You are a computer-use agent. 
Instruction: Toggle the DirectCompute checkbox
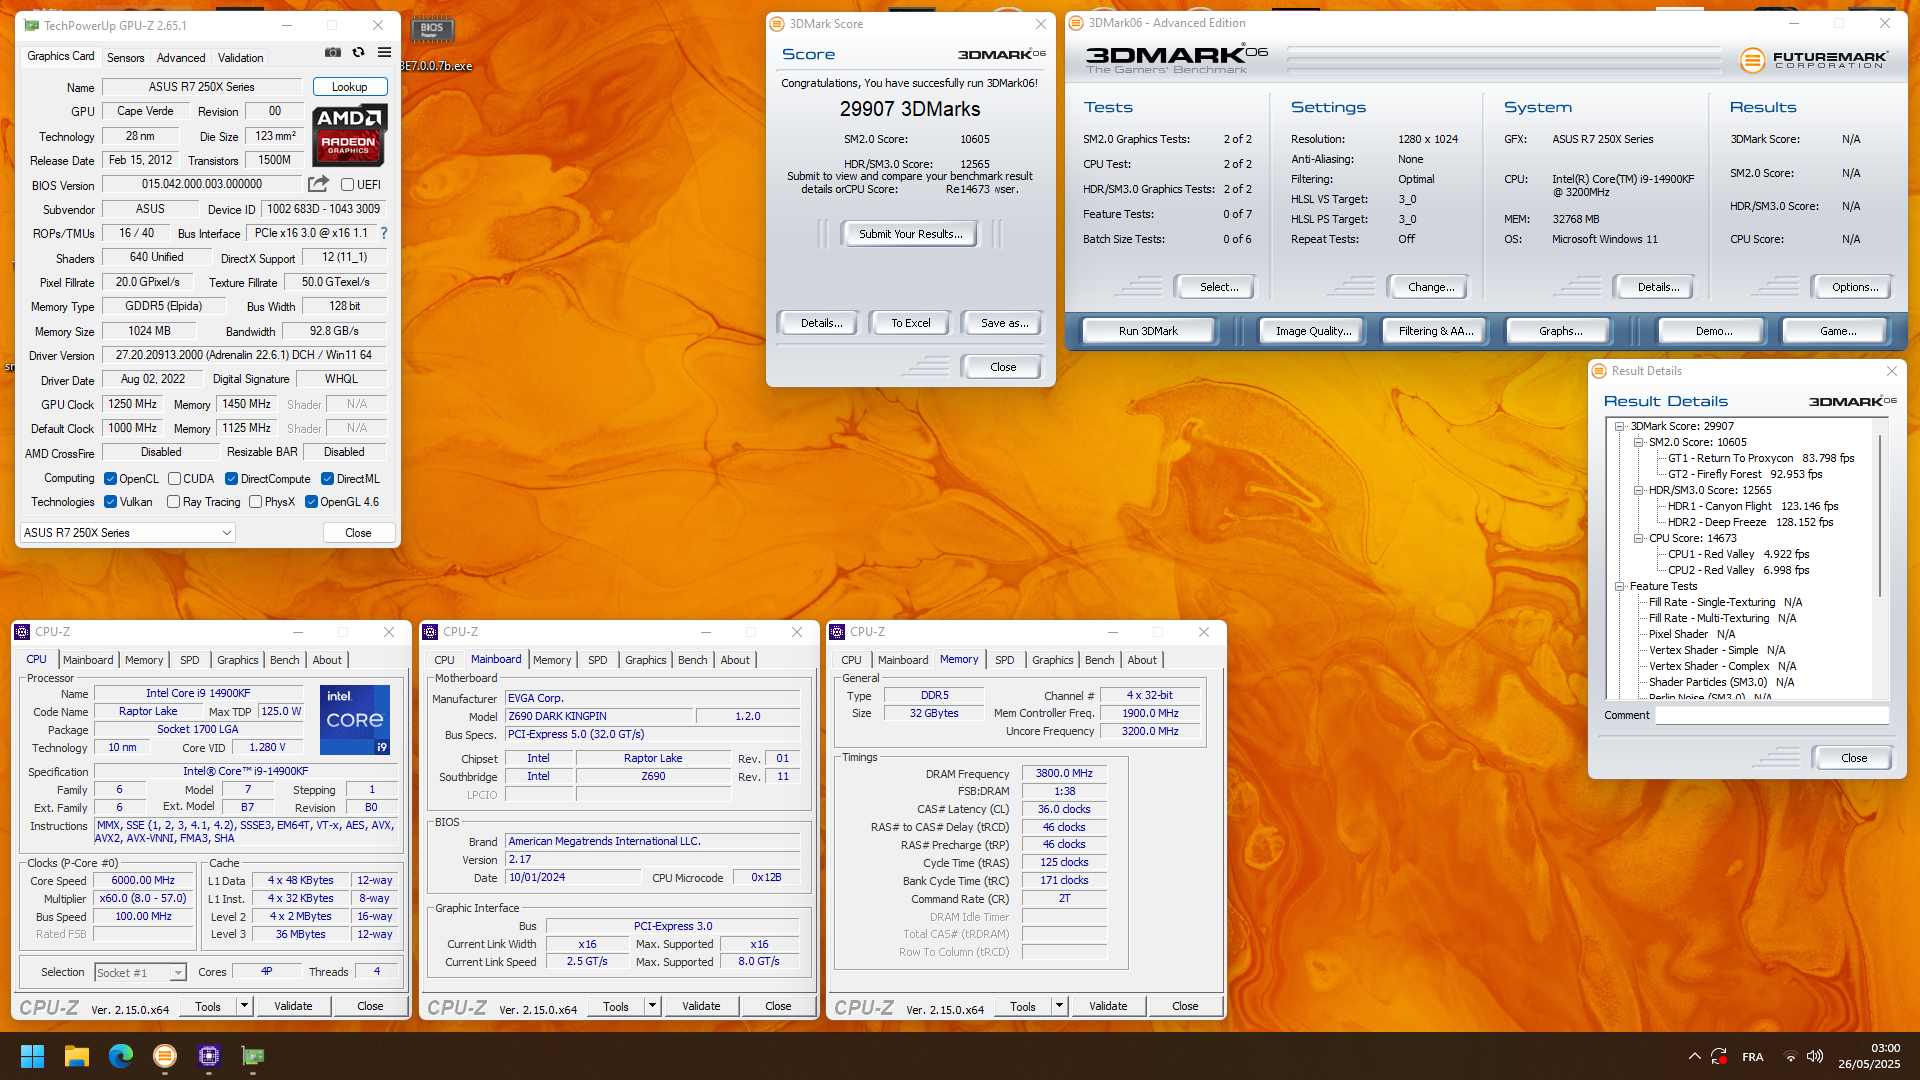point(231,479)
